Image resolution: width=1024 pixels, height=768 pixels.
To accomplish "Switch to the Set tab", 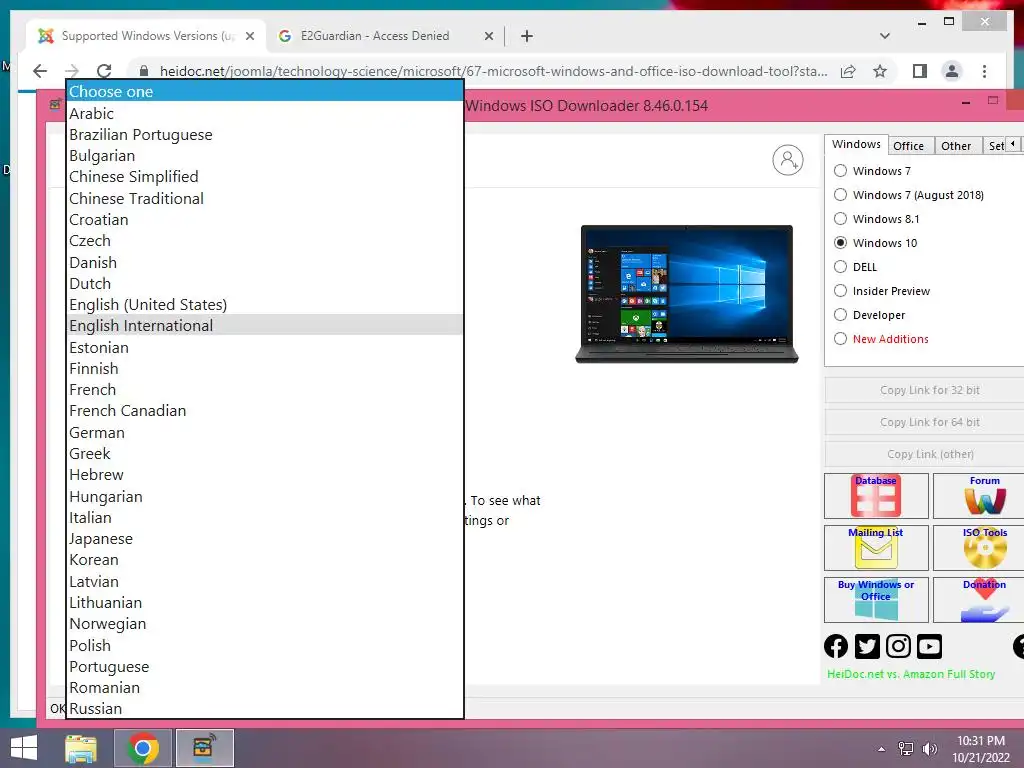I will pyautogui.click(x=995, y=146).
